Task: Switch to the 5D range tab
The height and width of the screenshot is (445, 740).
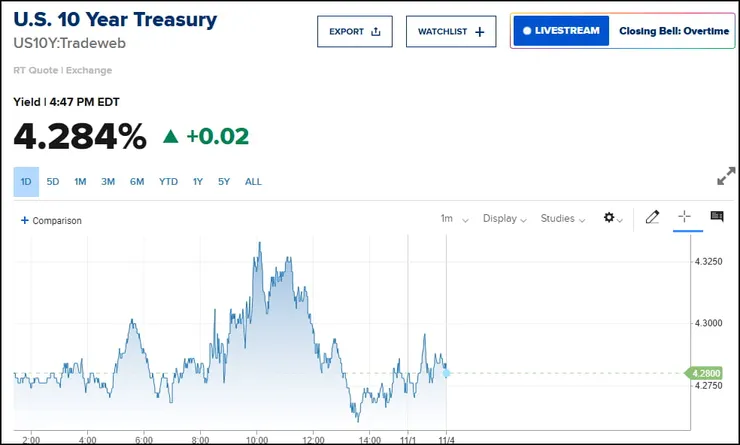Action: pyautogui.click(x=53, y=182)
